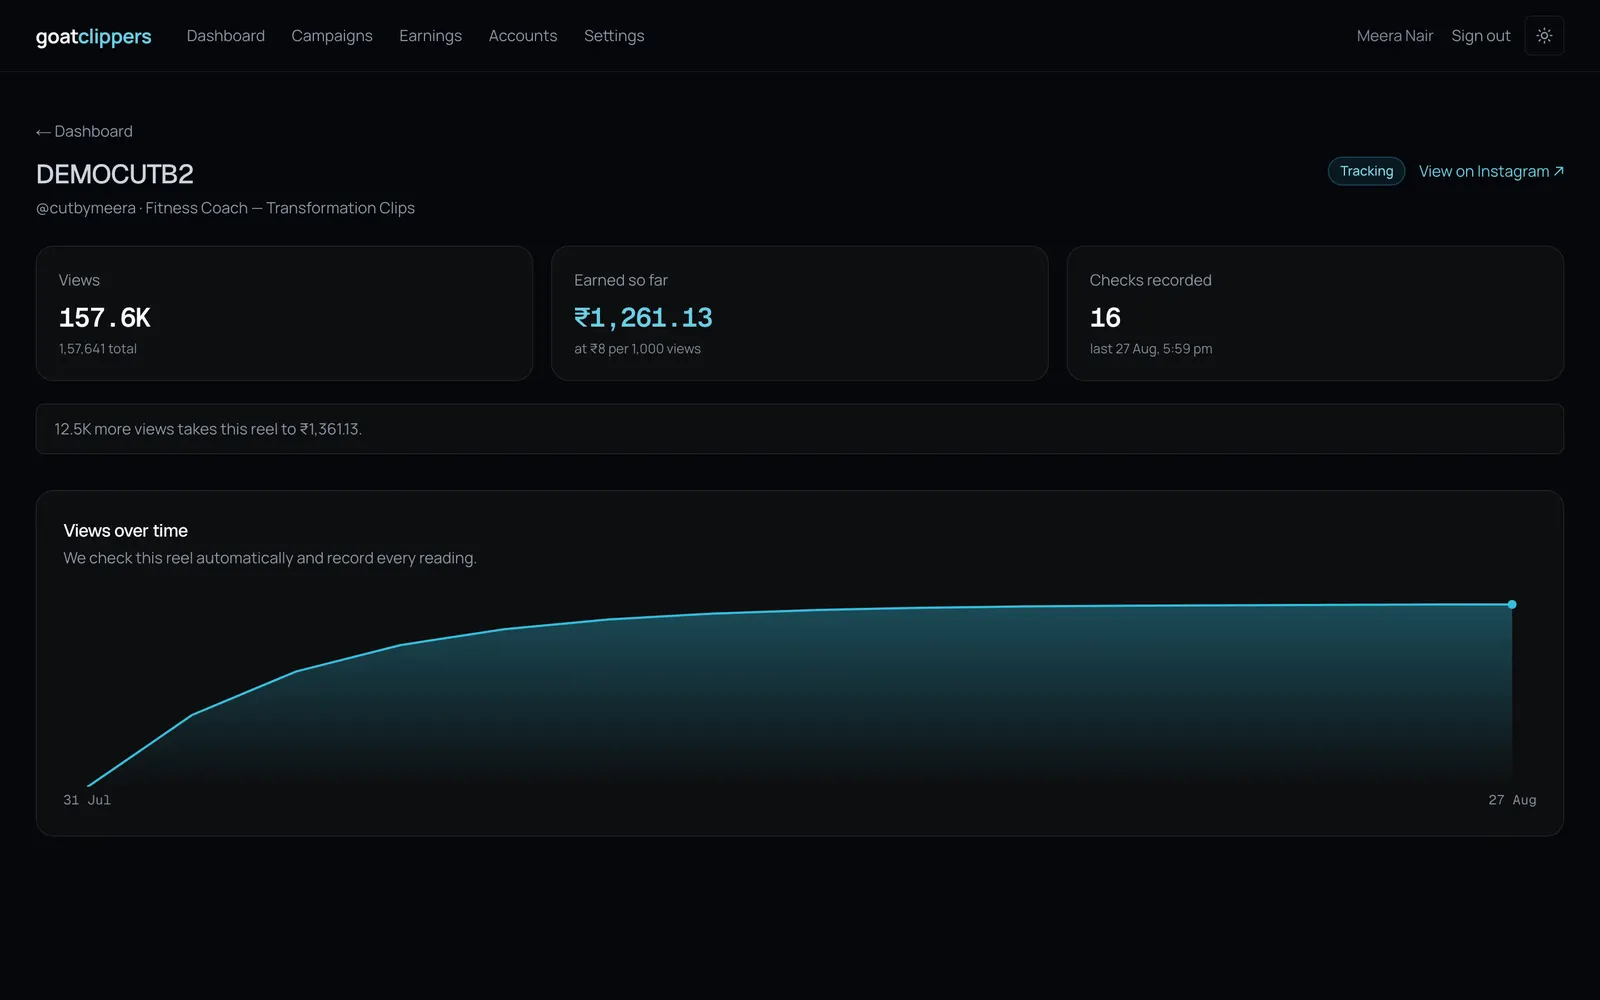Viewport: 1600px width, 1000px height.
Task: Click the @cutbymeera campaign subtitle
Action: (x=225, y=208)
